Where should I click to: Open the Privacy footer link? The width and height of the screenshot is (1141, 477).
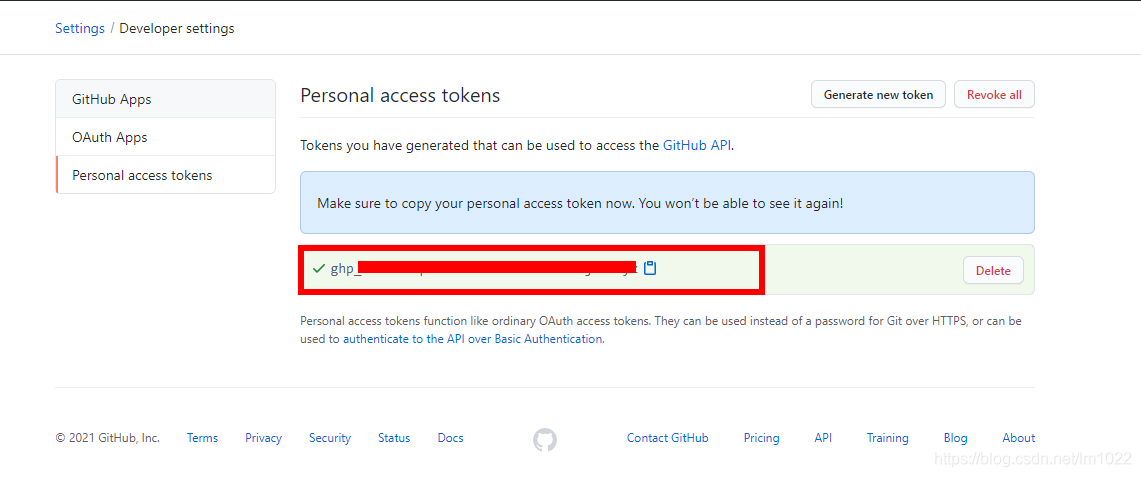(263, 438)
